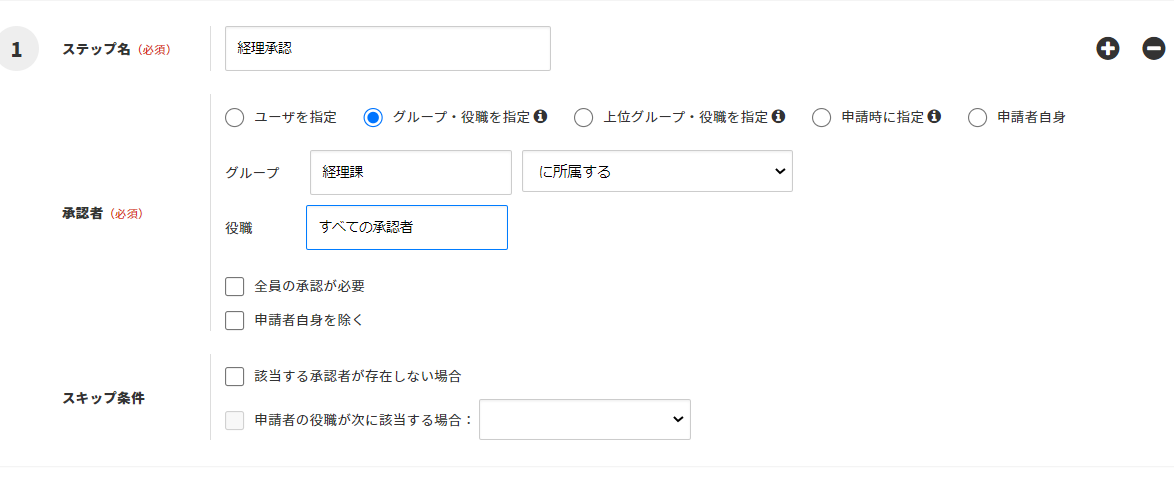Choose the 申請者自身 radio option

click(x=978, y=118)
